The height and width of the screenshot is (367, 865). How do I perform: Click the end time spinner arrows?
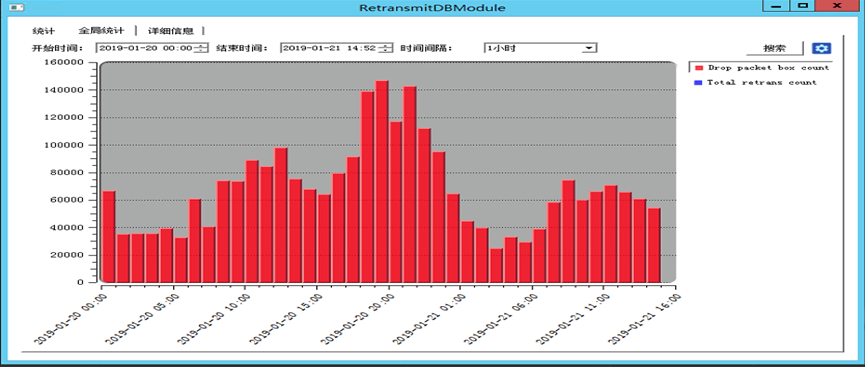click(386, 48)
